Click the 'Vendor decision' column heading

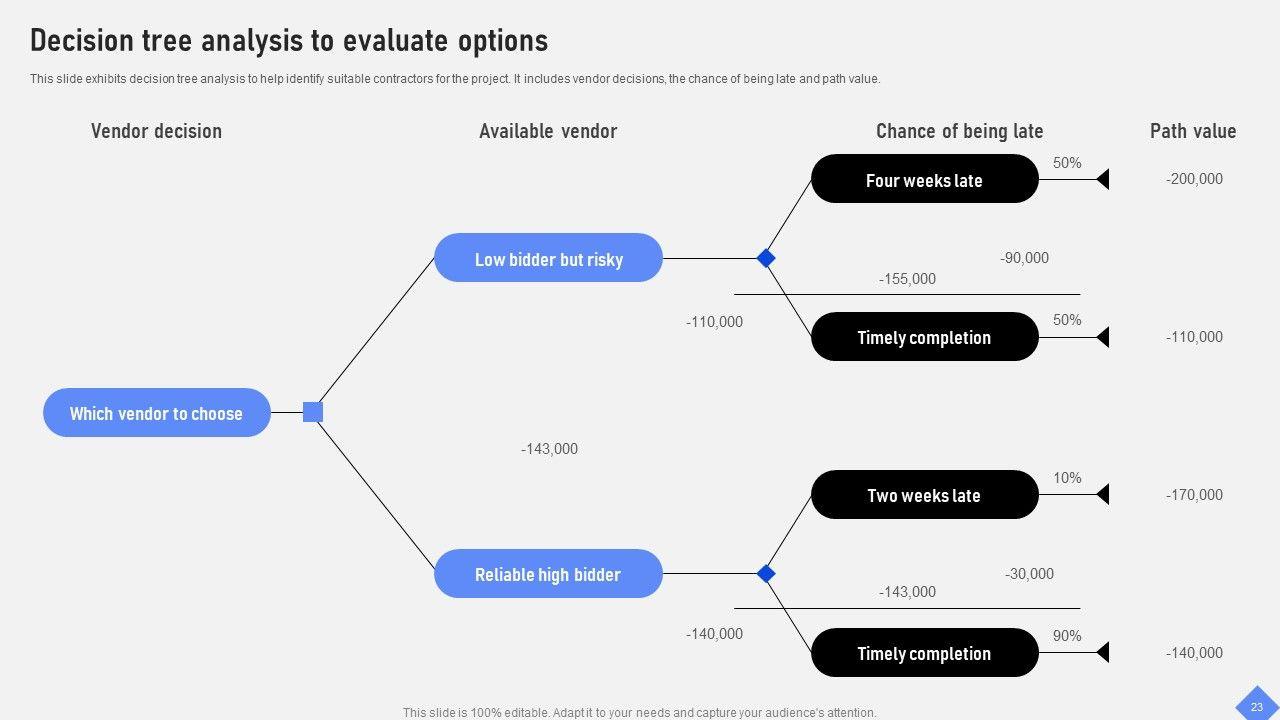click(156, 131)
